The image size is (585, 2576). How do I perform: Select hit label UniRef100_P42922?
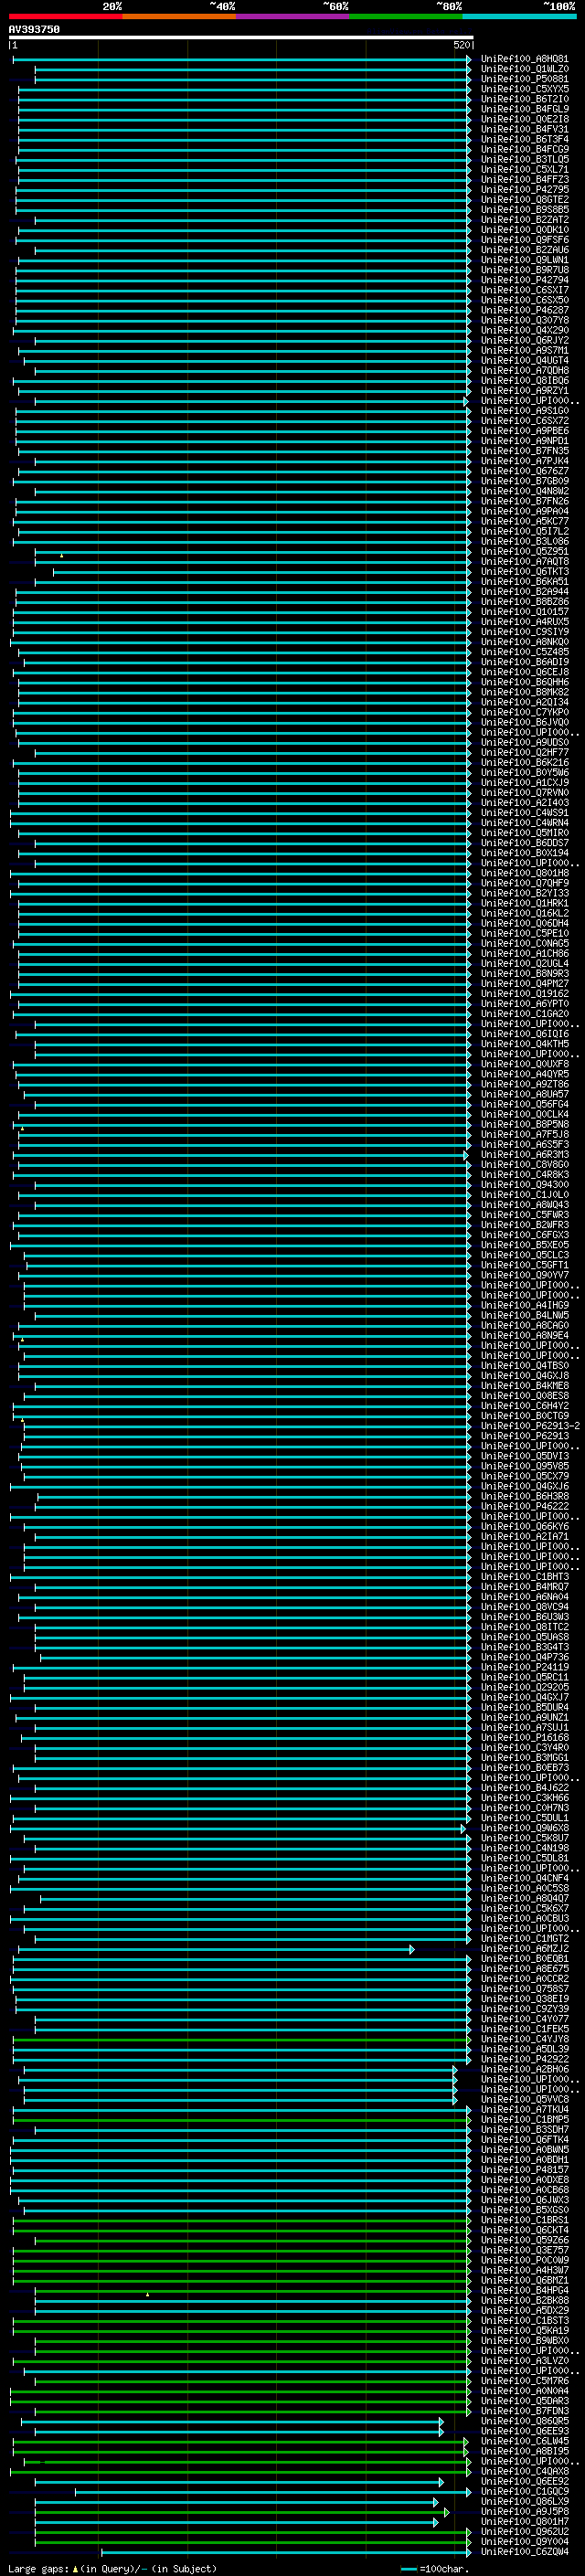(524, 2059)
